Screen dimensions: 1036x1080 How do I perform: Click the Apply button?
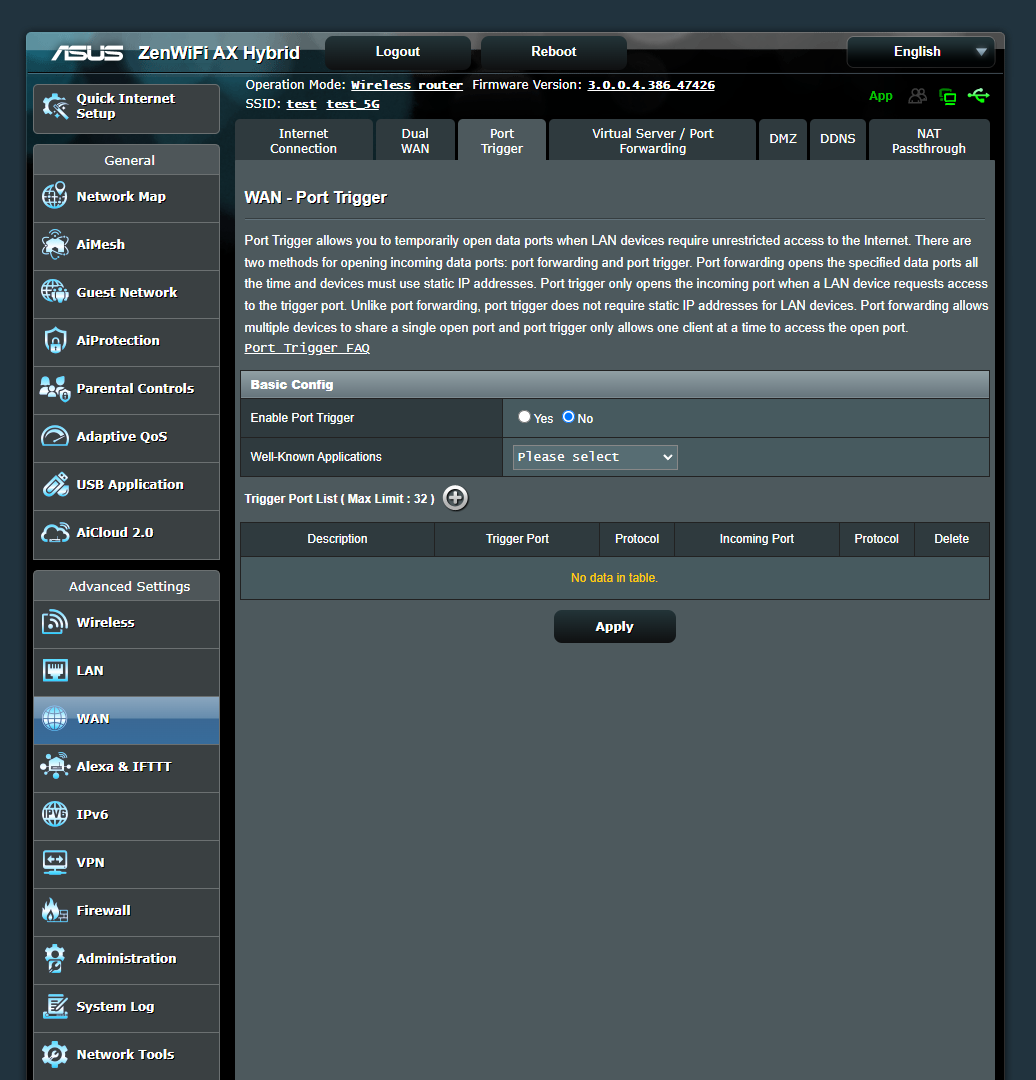pos(614,626)
